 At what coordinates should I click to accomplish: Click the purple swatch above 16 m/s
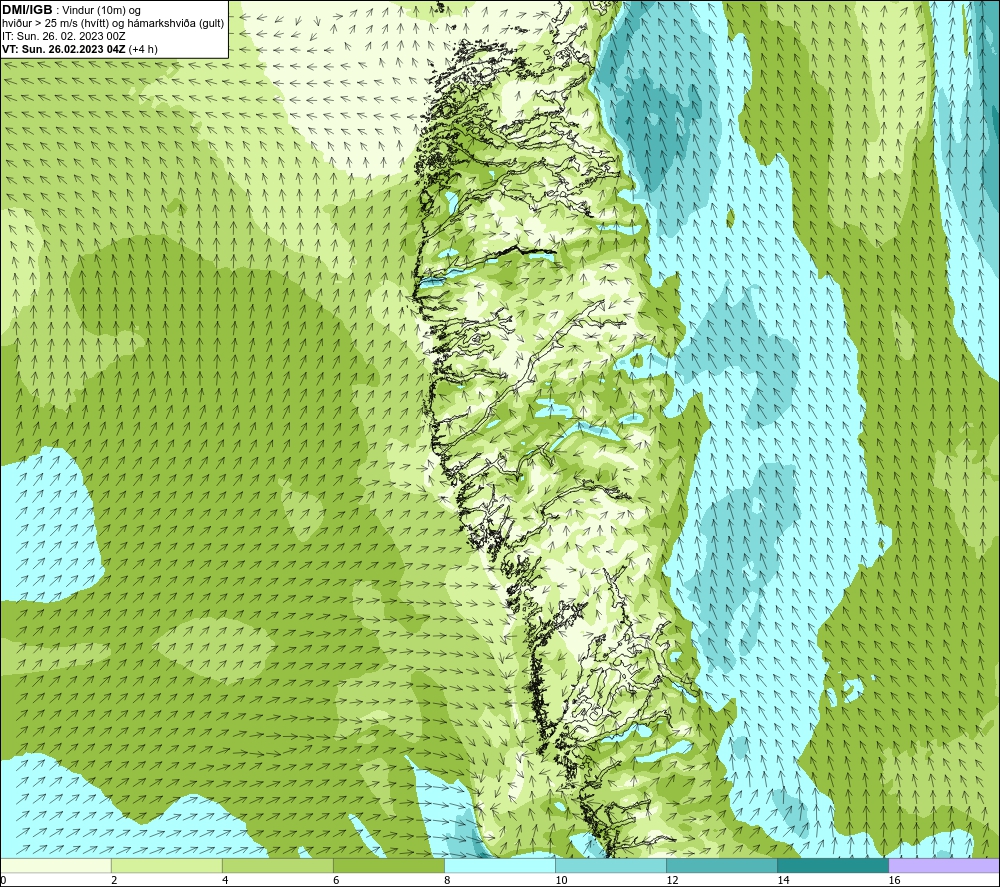pyautogui.click(x=943, y=865)
